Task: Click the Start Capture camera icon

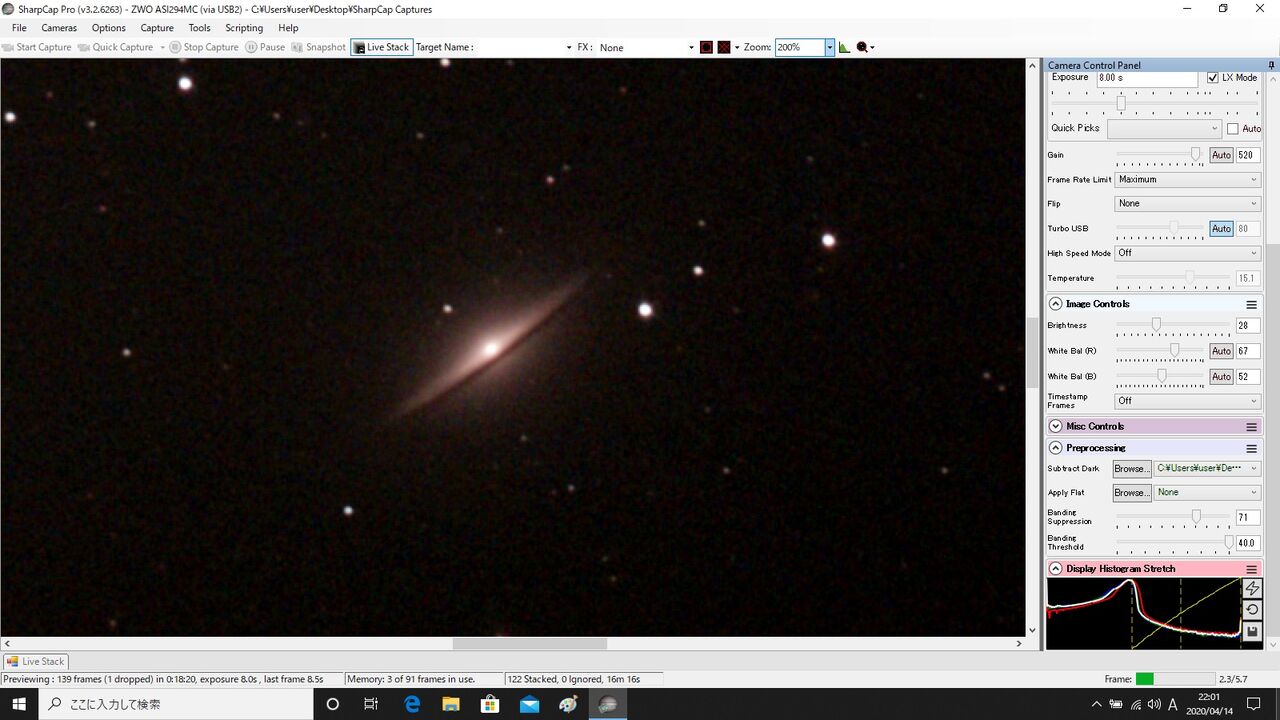Action: pos(8,47)
